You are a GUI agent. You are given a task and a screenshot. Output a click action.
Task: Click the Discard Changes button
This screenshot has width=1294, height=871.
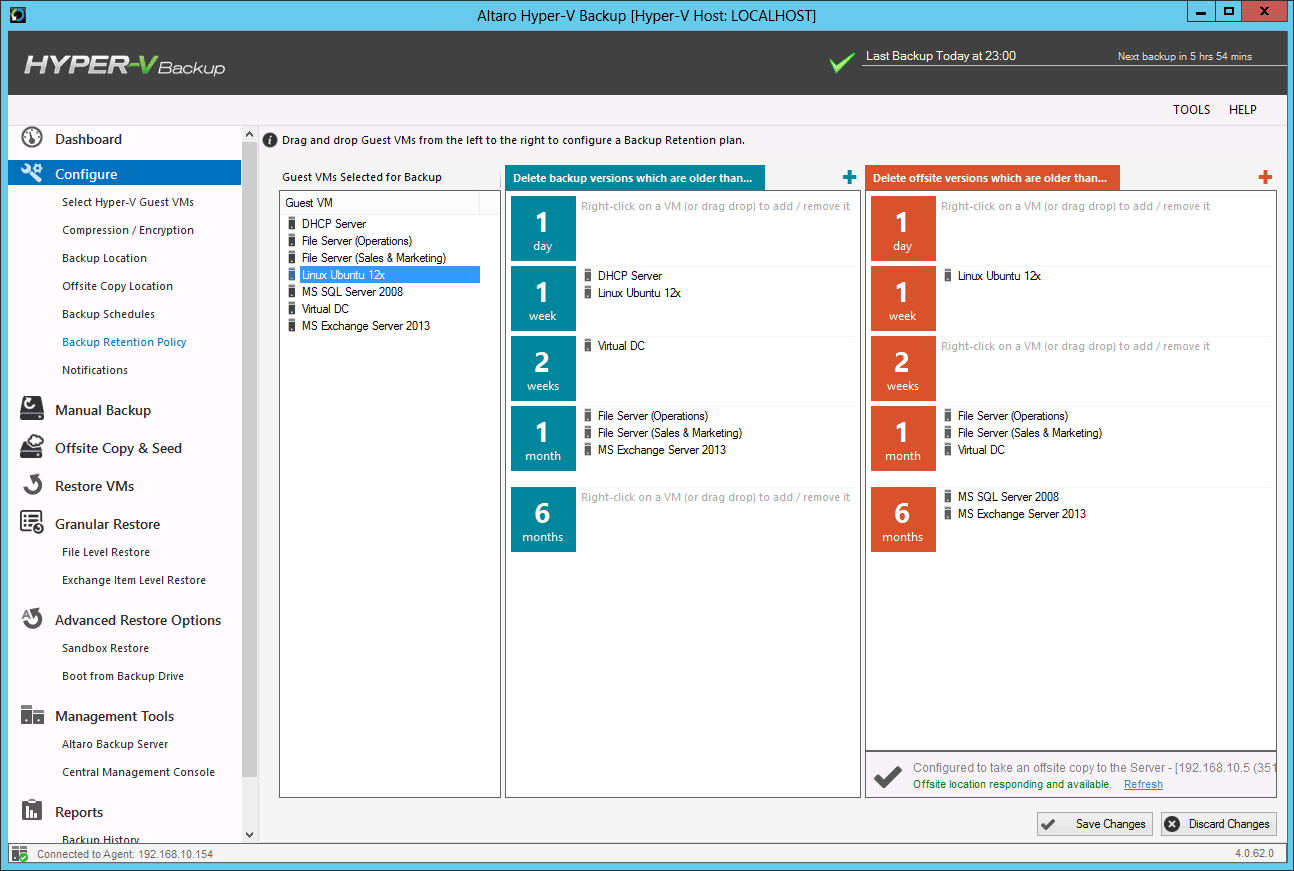tap(1218, 824)
